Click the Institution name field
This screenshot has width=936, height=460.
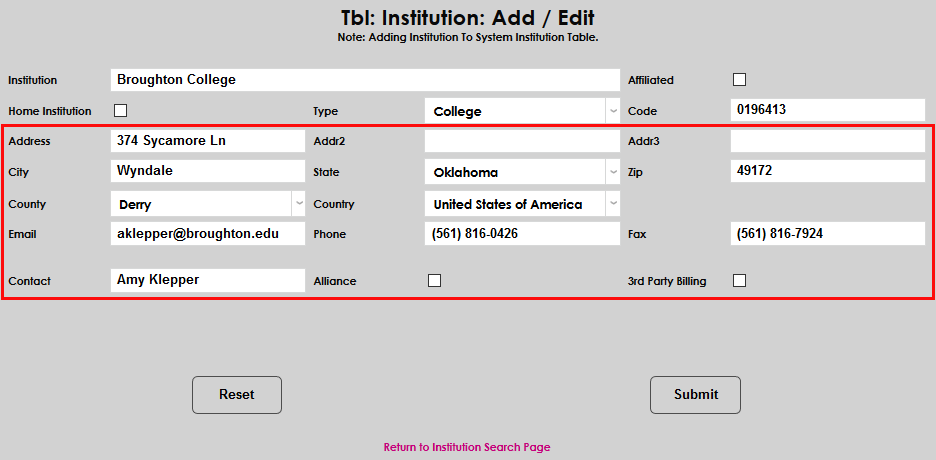pyautogui.click(x=365, y=80)
